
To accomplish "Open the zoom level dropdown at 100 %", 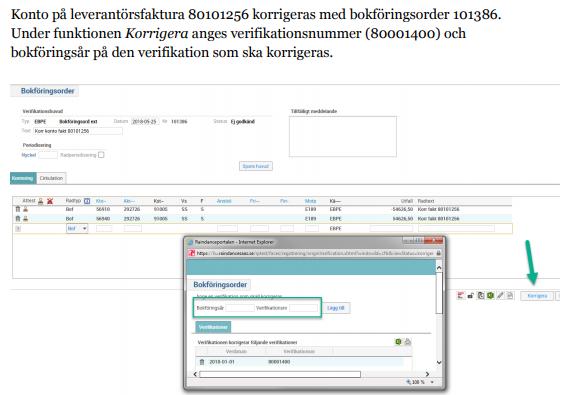I will pyautogui.click(x=432, y=382).
